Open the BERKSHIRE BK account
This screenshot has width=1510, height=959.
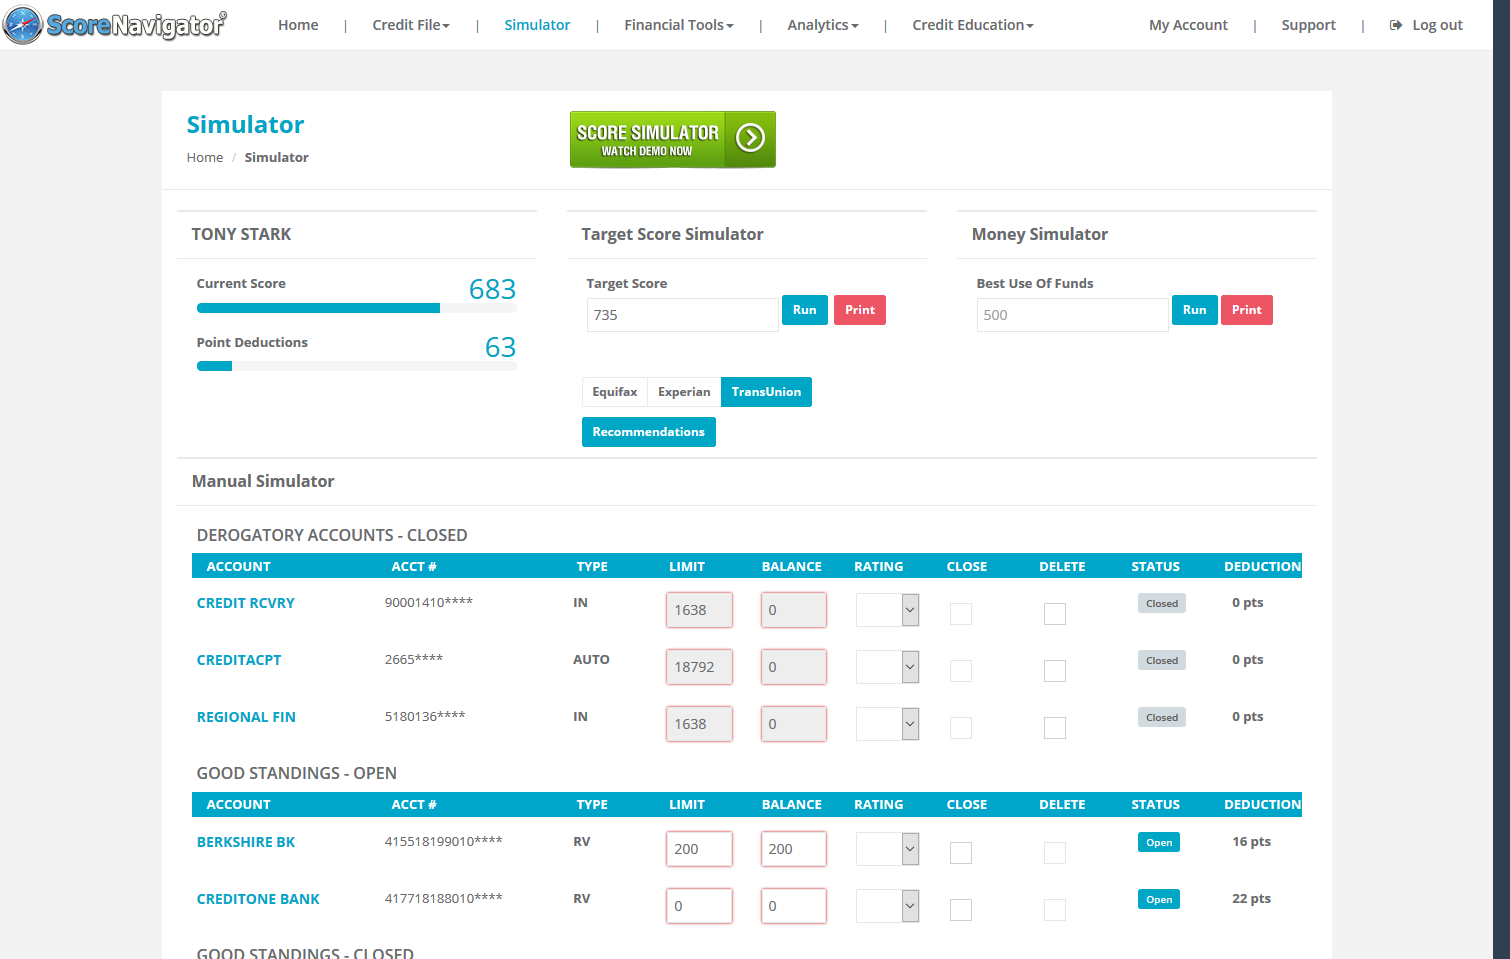[246, 842]
